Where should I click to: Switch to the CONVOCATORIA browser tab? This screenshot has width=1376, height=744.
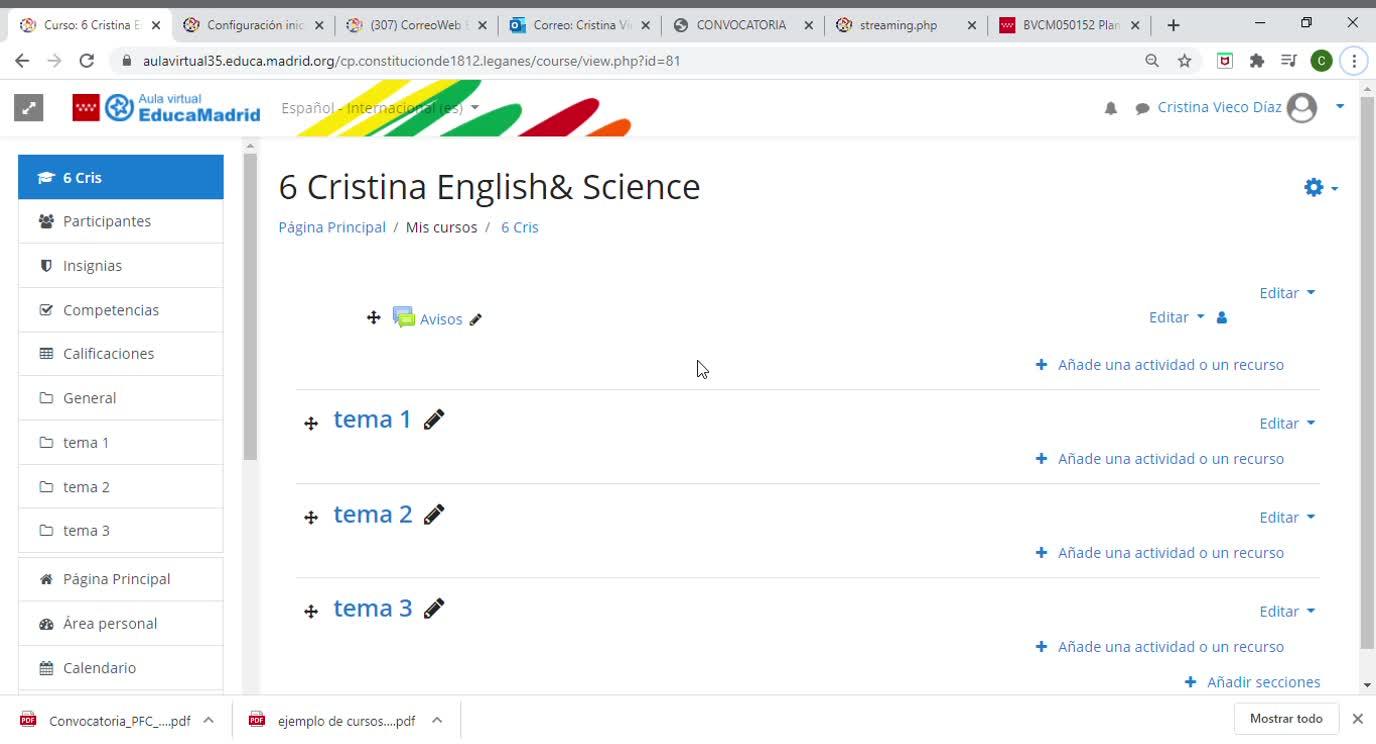click(742, 25)
